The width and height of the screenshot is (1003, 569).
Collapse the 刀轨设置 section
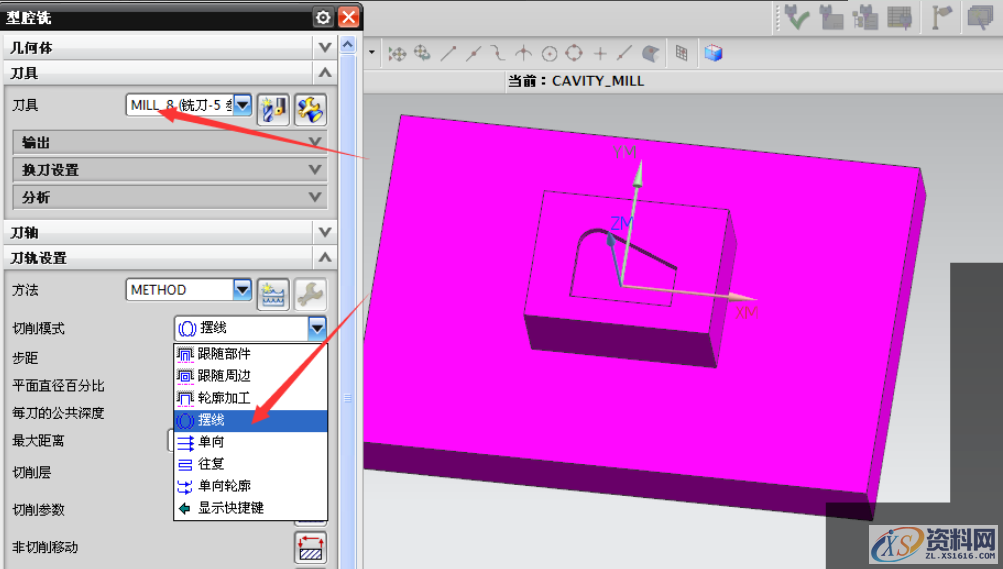pos(323,258)
